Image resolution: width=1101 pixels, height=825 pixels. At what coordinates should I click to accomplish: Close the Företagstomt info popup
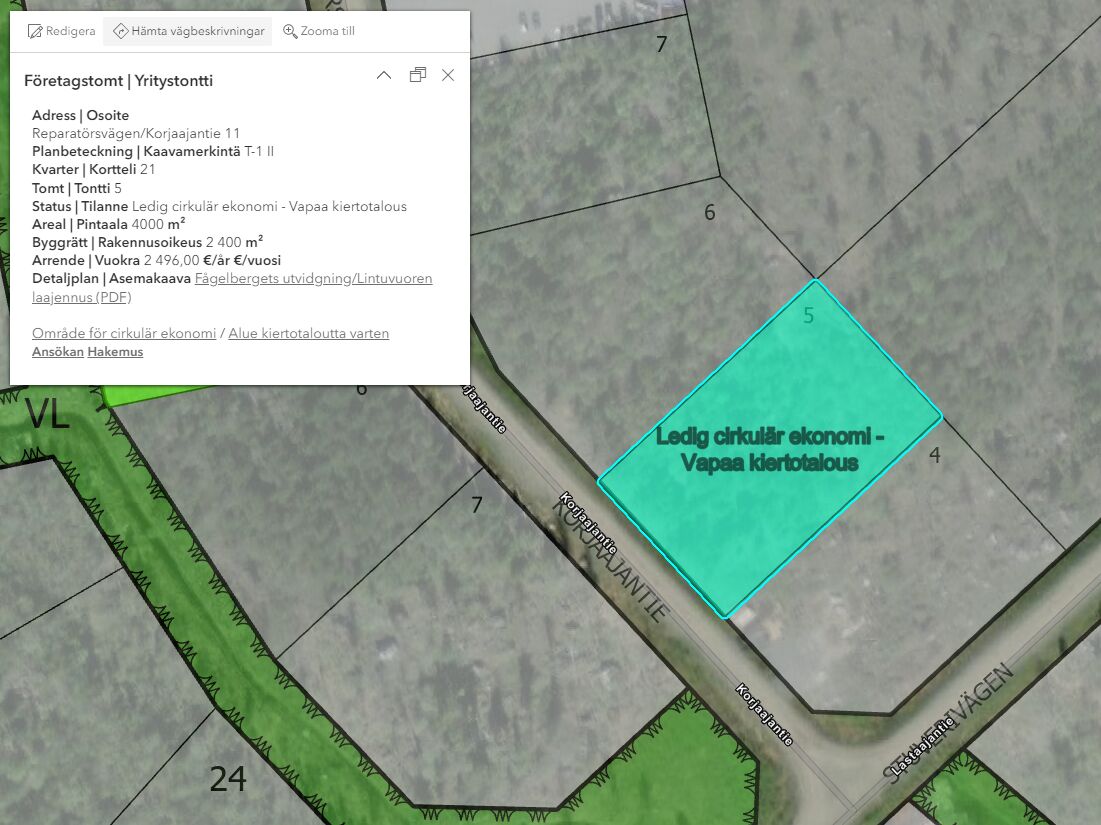[448, 75]
